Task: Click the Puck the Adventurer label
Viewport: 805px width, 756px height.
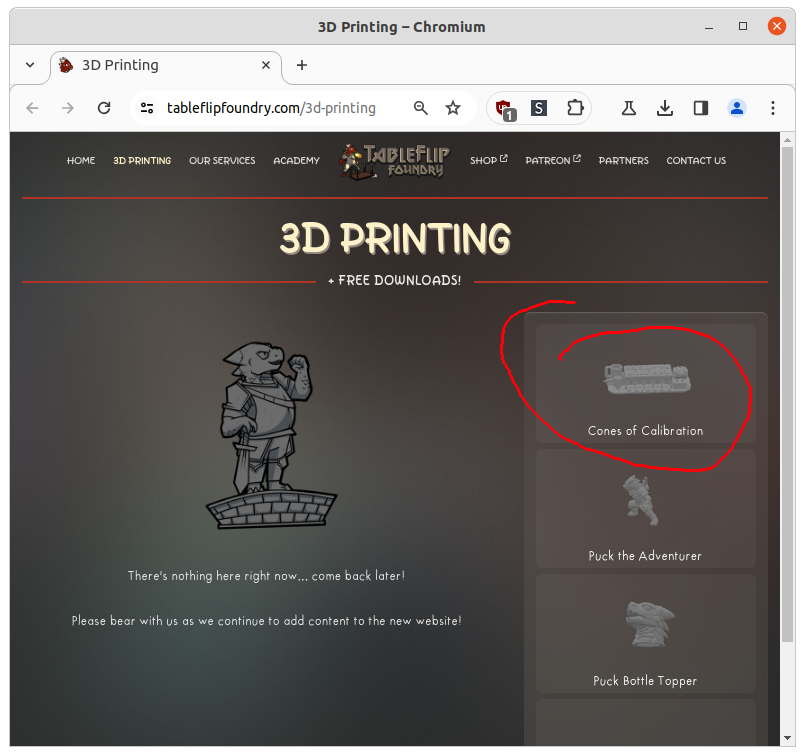Action: [645, 556]
